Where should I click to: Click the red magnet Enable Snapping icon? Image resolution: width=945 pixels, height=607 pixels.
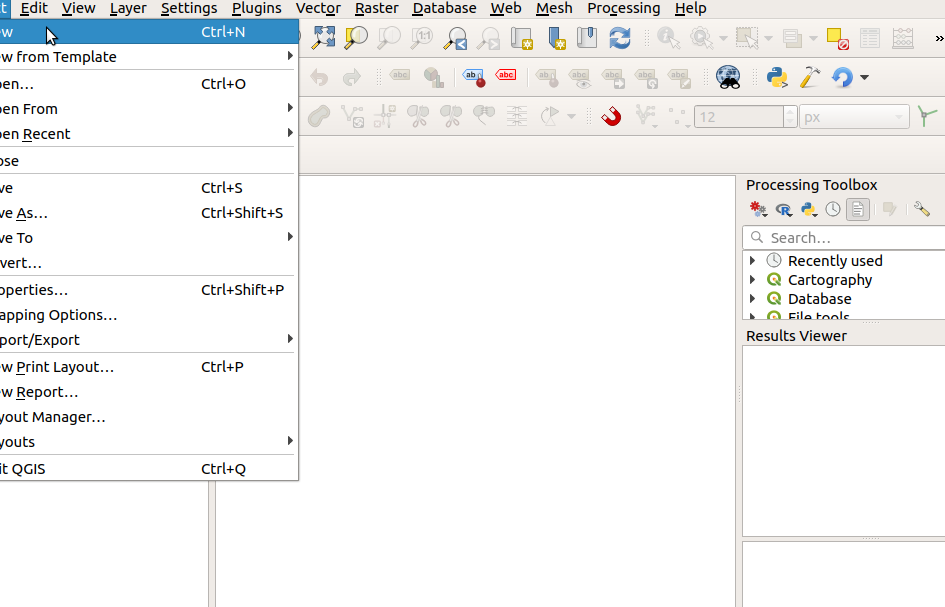pyautogui.click(x=611, y=117)
